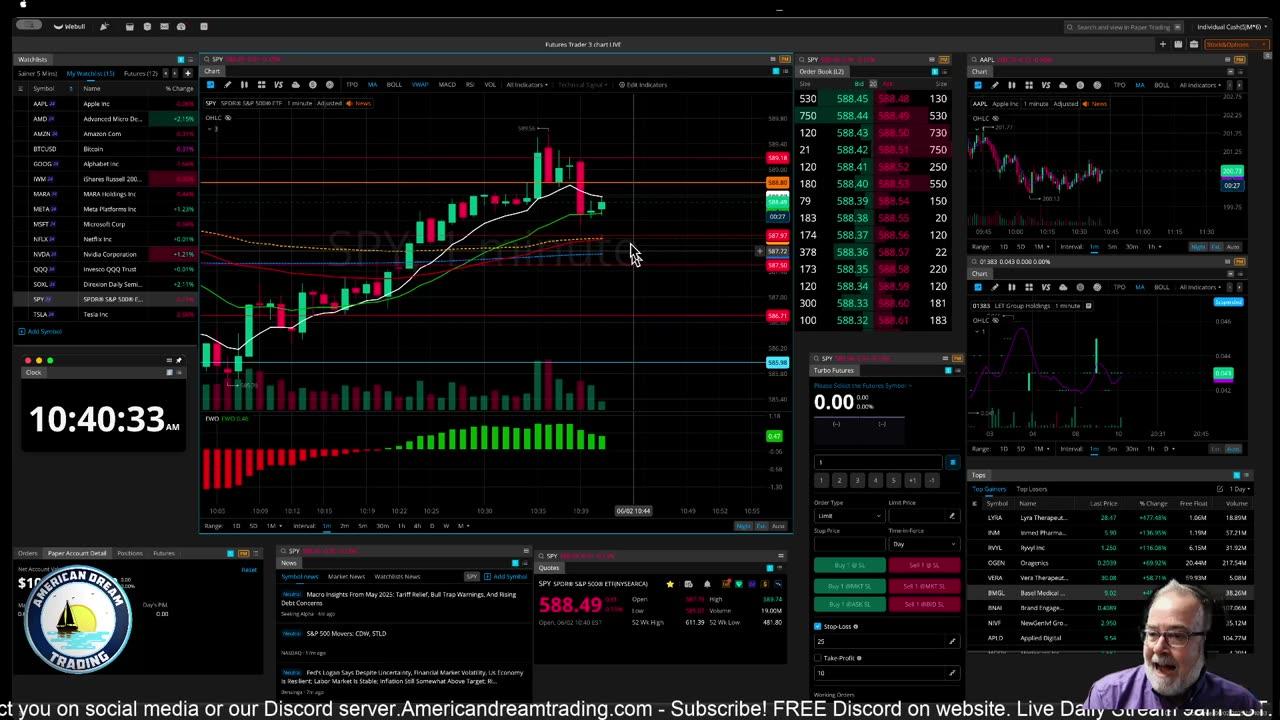Select the 30m interval below SPY chart

[382, 525]
